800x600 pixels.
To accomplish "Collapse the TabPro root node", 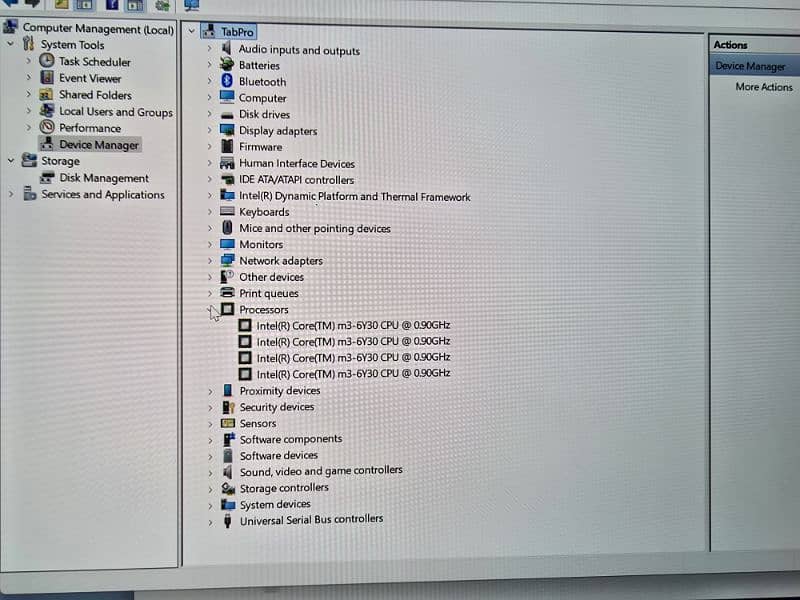I will click(192, 32).
